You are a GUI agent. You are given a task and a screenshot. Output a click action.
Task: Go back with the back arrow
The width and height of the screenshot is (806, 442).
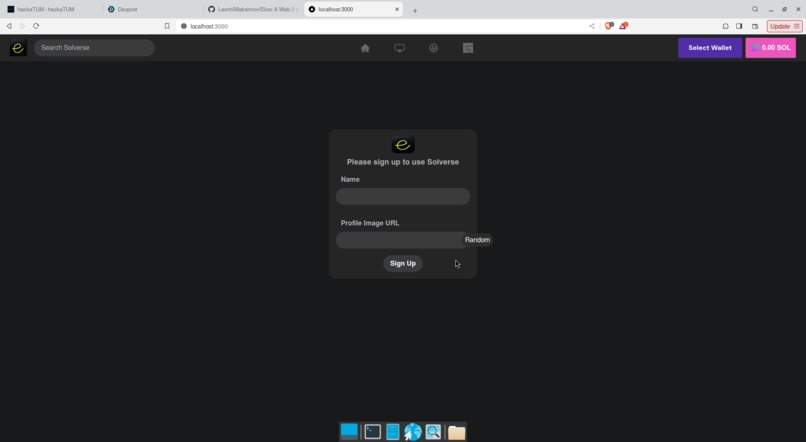tap(9, 26)
